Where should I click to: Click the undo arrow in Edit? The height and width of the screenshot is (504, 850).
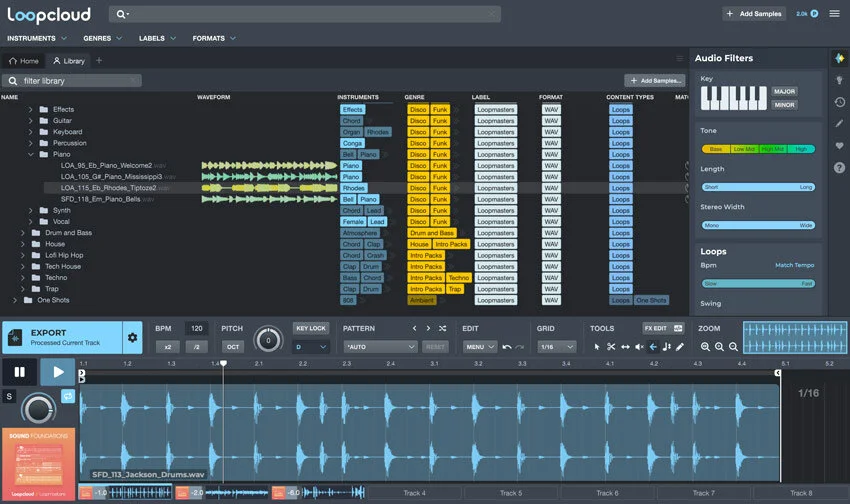tap(507, 347)
